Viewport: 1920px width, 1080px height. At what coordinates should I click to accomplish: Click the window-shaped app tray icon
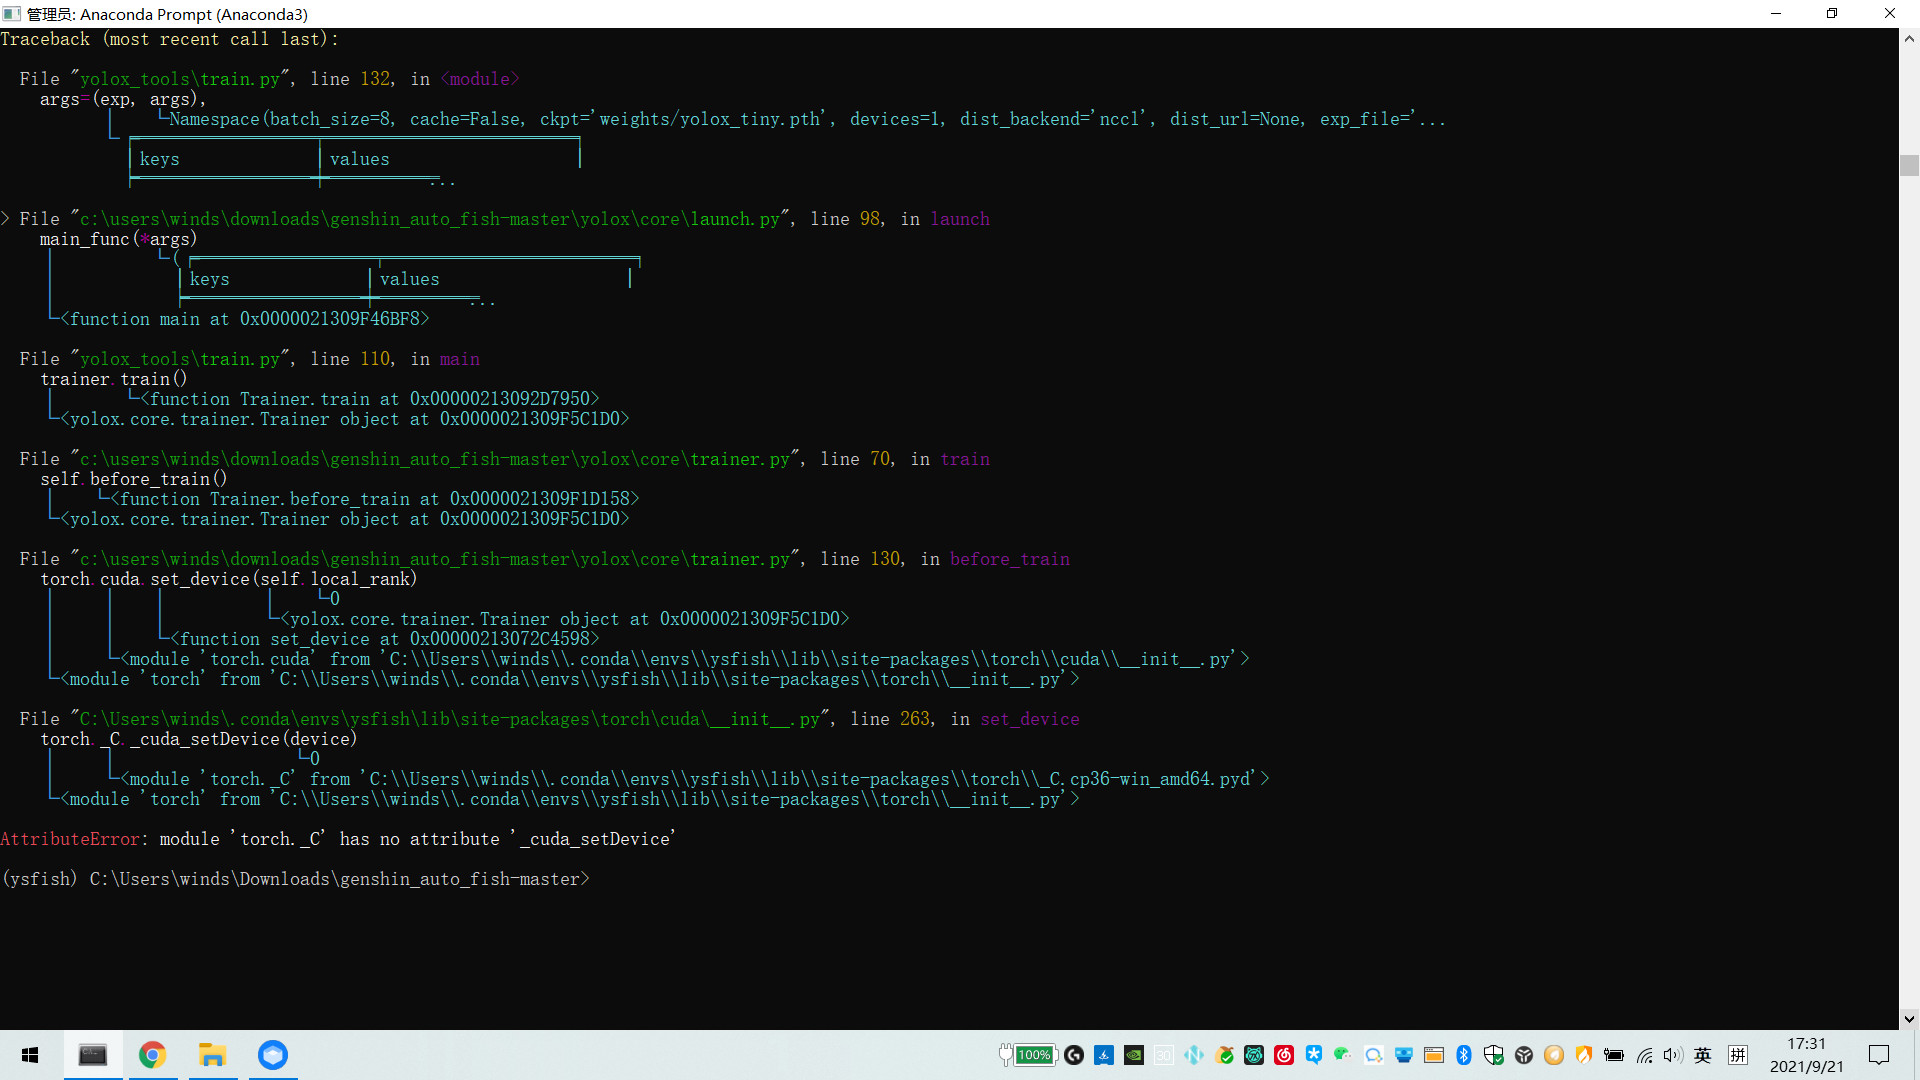(1434, 1055)
